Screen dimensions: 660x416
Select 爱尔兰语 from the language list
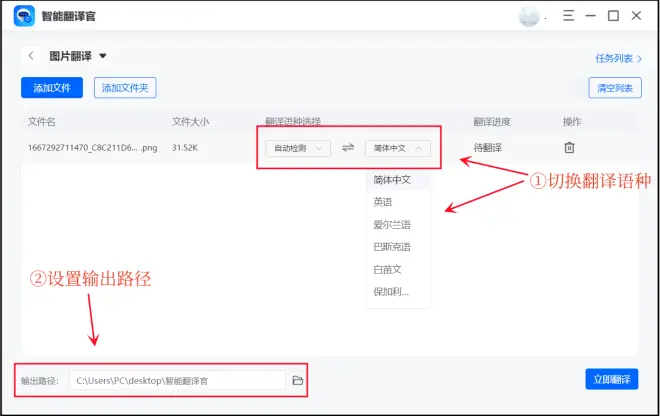[391, 224]
